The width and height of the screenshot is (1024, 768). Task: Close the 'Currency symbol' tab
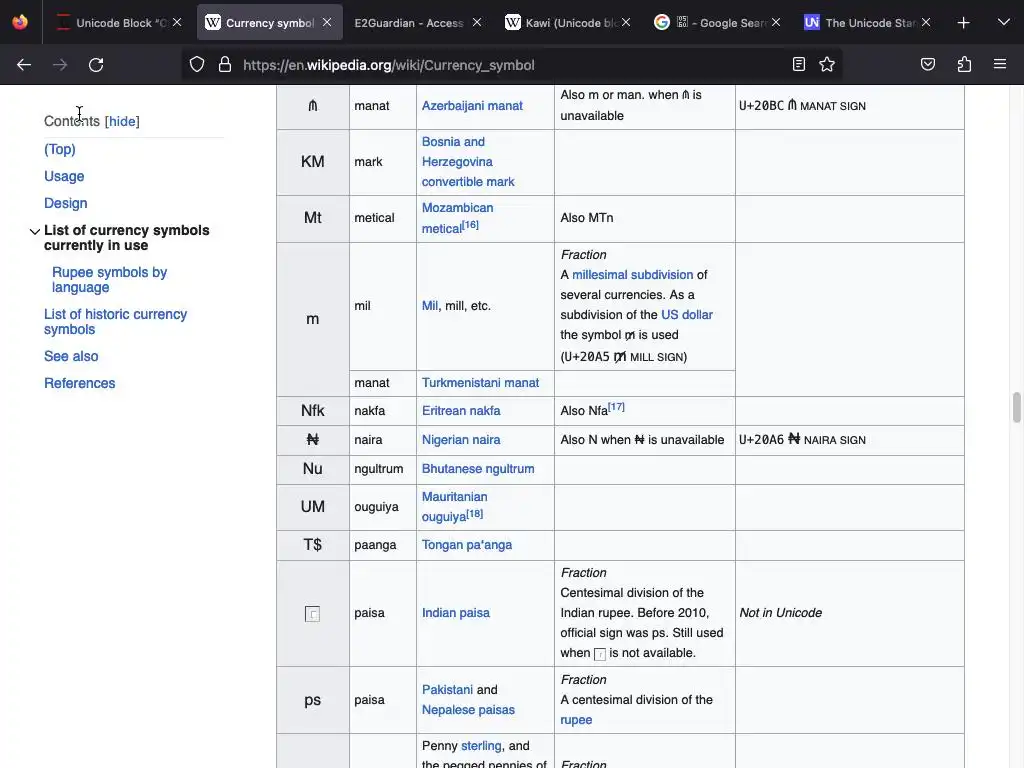coord(327,22)
